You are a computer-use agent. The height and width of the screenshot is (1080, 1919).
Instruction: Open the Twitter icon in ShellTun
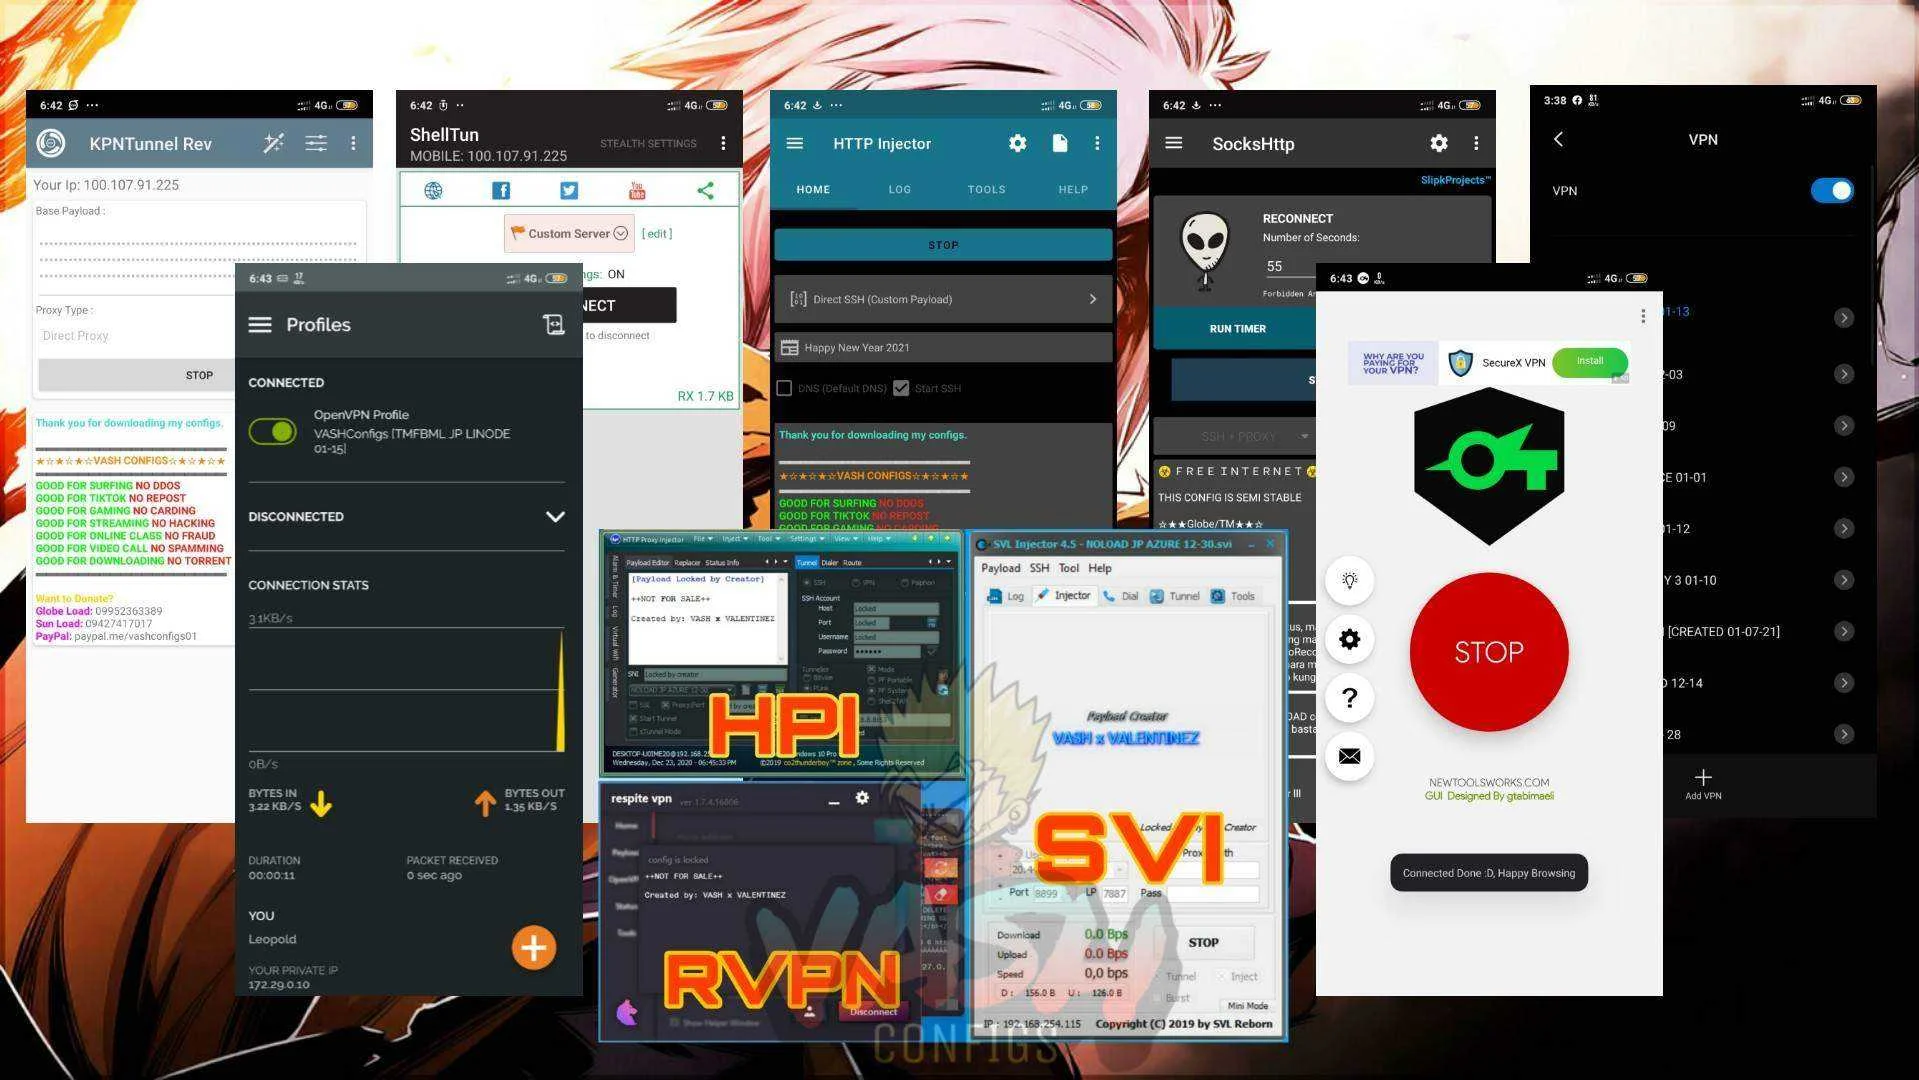(569, 190)
